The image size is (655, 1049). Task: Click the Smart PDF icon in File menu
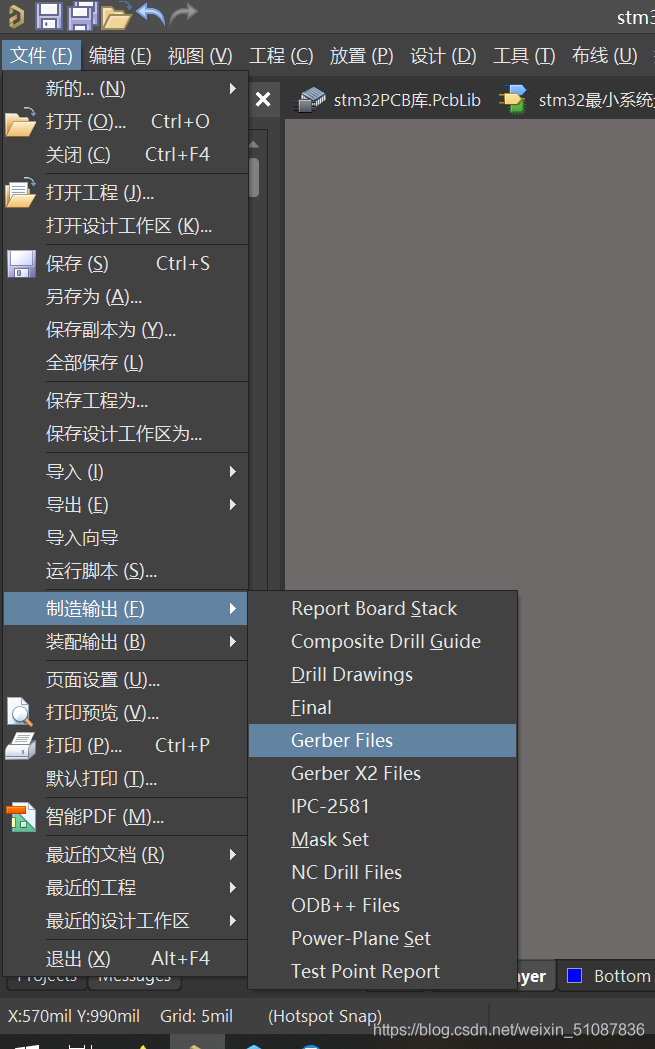click(x=20, y=817)
